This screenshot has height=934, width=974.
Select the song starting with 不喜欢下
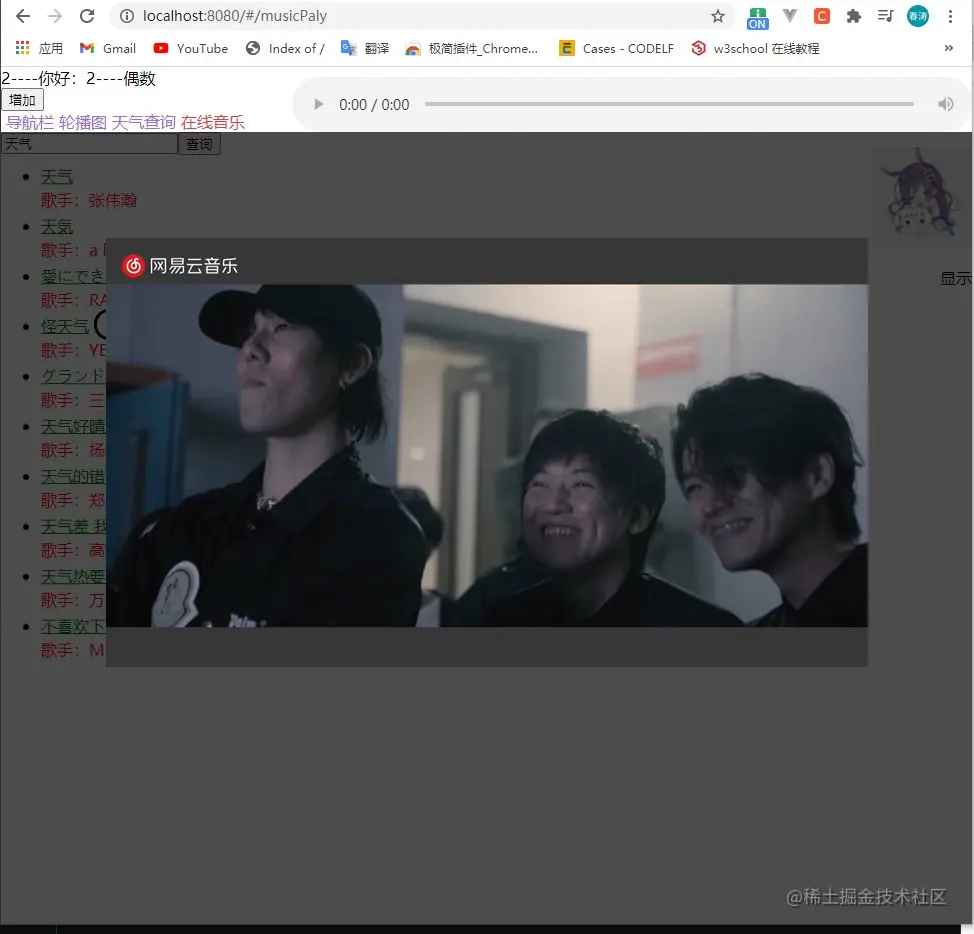coord(73,627)
